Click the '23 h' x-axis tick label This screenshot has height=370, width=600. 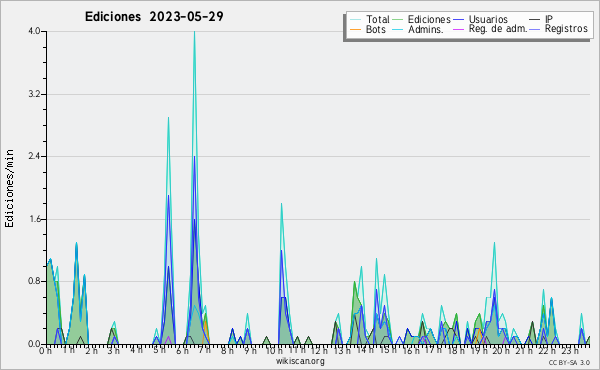pyautogui.click(x=569, y=350)
